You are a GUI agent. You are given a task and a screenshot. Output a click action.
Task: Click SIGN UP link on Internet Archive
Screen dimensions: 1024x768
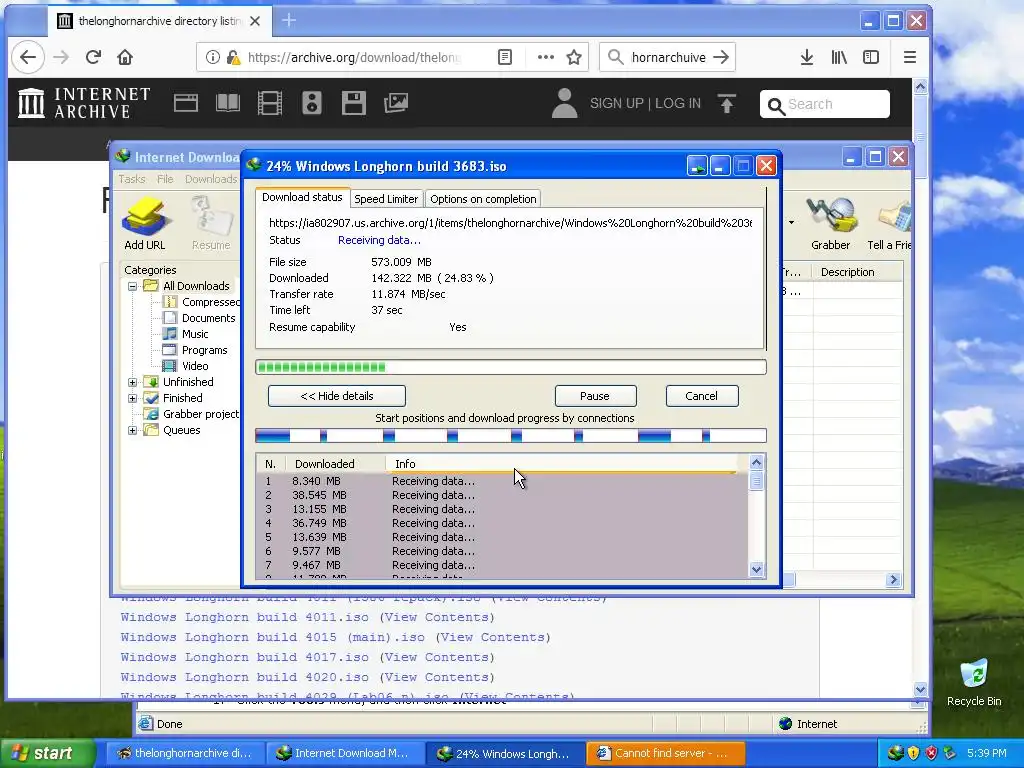point(616,103)
